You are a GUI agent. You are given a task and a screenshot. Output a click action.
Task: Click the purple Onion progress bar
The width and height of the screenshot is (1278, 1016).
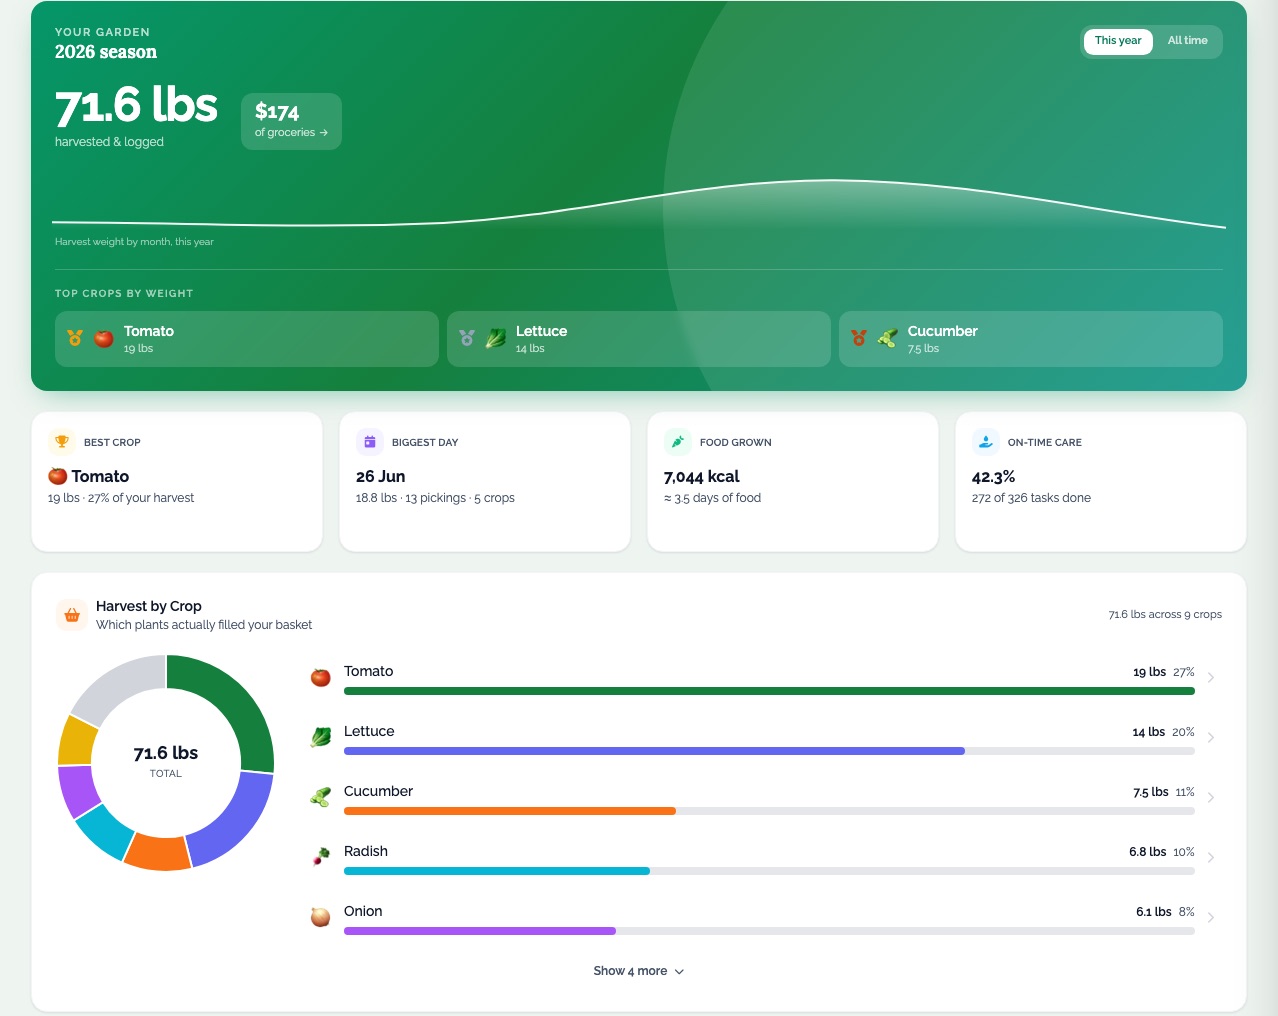(x=480, y=931)
